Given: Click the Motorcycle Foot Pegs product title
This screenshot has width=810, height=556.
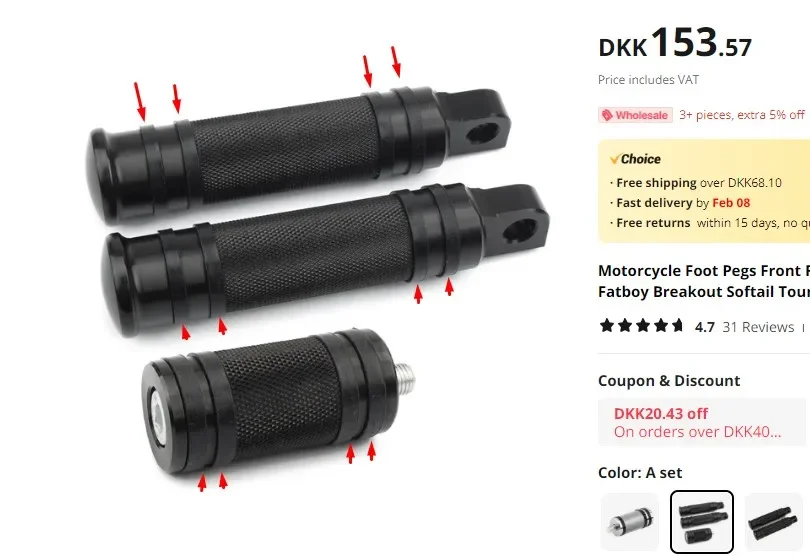Looking at the screenshot, I should pyautogui.click(x=704, y=281).
